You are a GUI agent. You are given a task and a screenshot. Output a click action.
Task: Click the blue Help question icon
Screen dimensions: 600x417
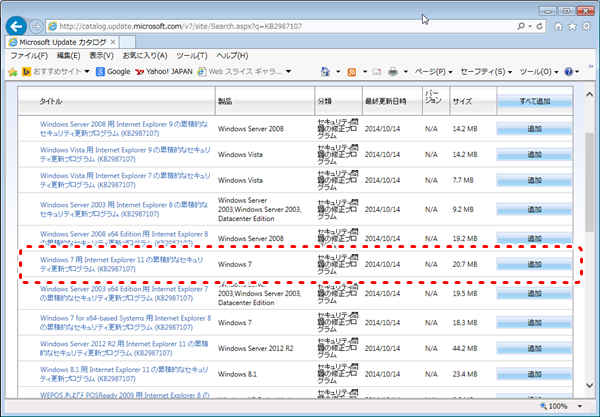569,72
